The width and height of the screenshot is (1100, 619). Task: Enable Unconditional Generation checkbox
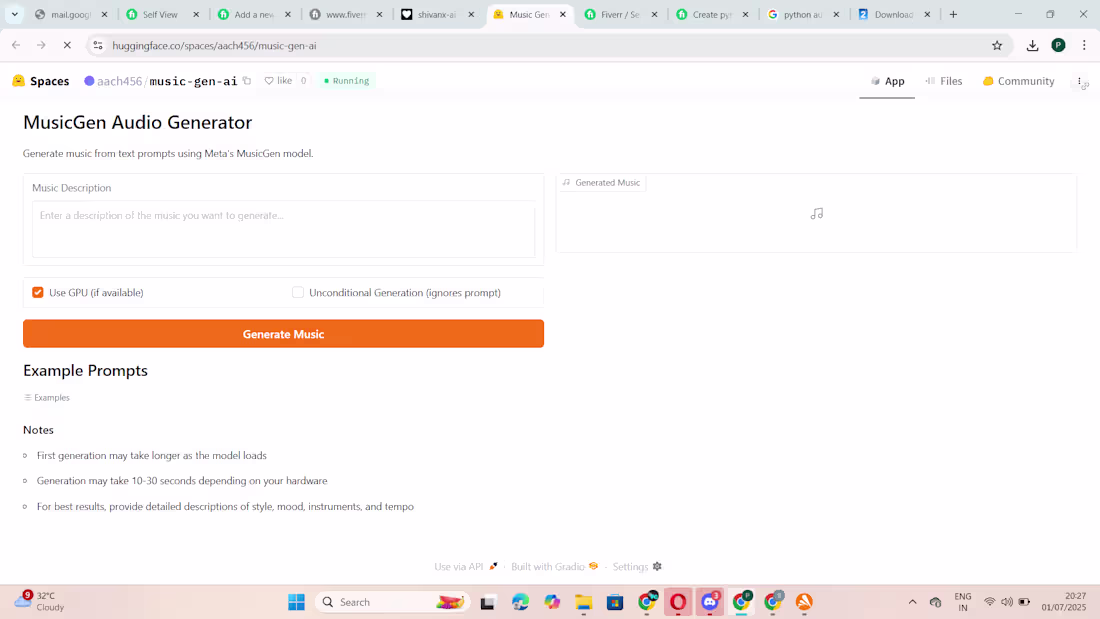[298, 293]
